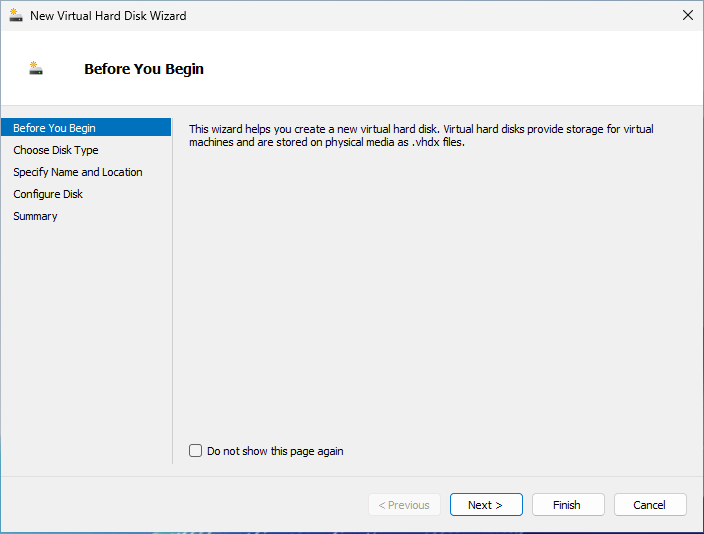Viewport: 704px width, 534px height.
Task: Click the bold 'Before You Begin' page heading
Action: point(144,69)
